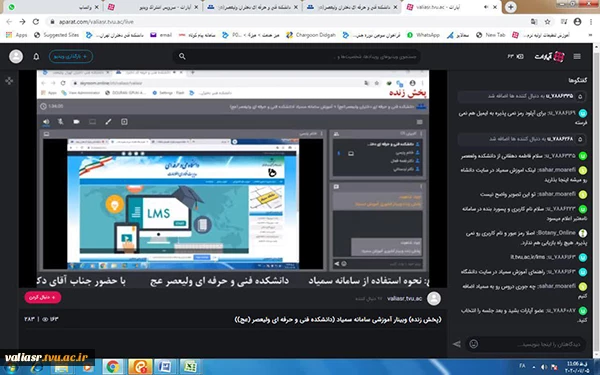Open the Aparat hamburger menu
600x375 pixels.
coord(577,57)
